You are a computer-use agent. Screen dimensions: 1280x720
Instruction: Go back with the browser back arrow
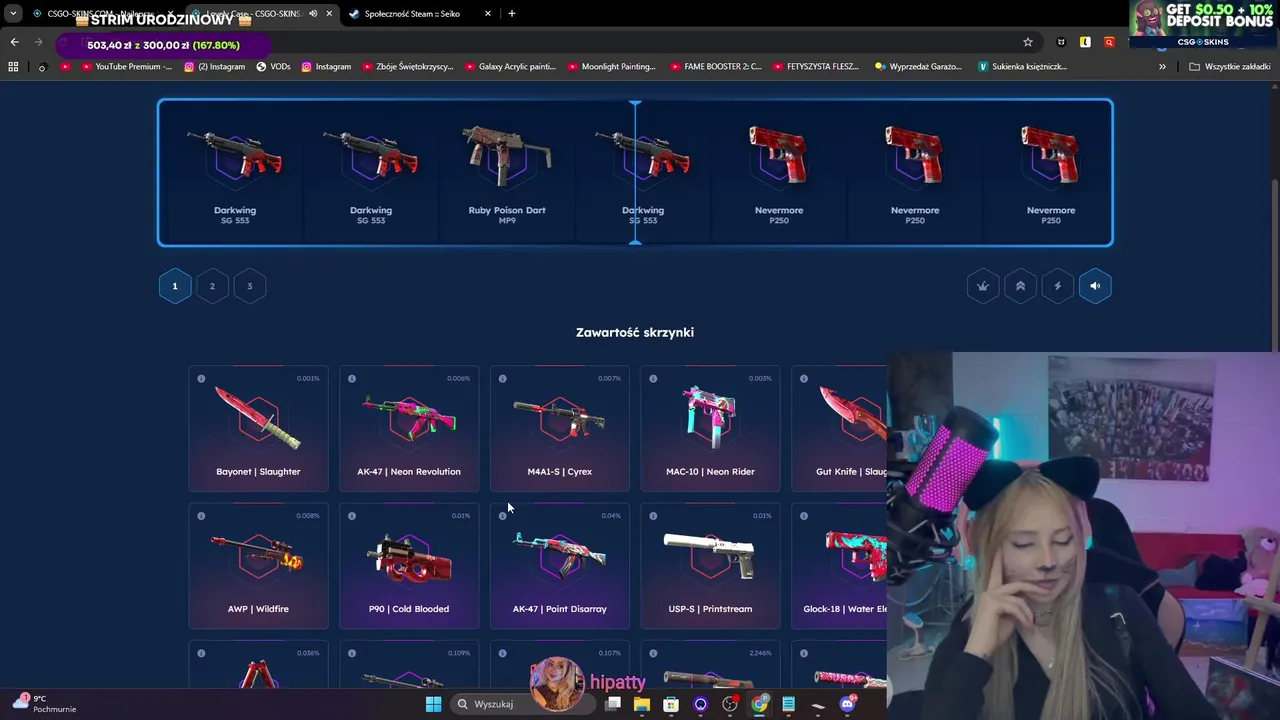[x=14, y=42]
